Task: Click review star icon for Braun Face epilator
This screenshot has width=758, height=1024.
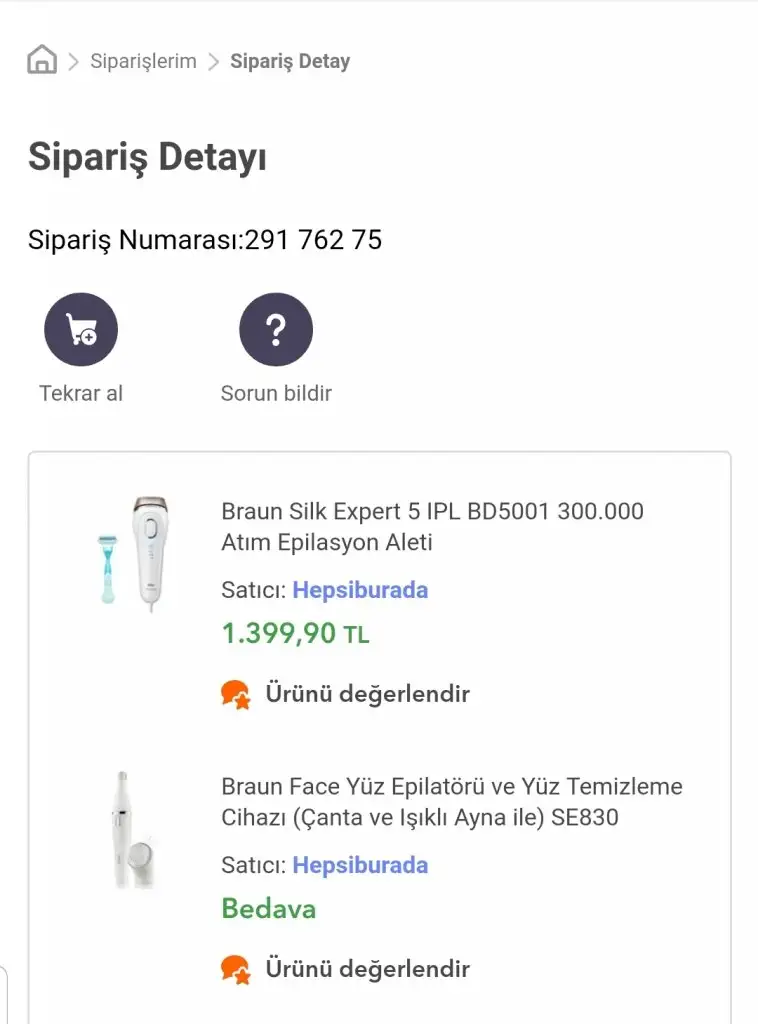Action: (x=236, y=969)
